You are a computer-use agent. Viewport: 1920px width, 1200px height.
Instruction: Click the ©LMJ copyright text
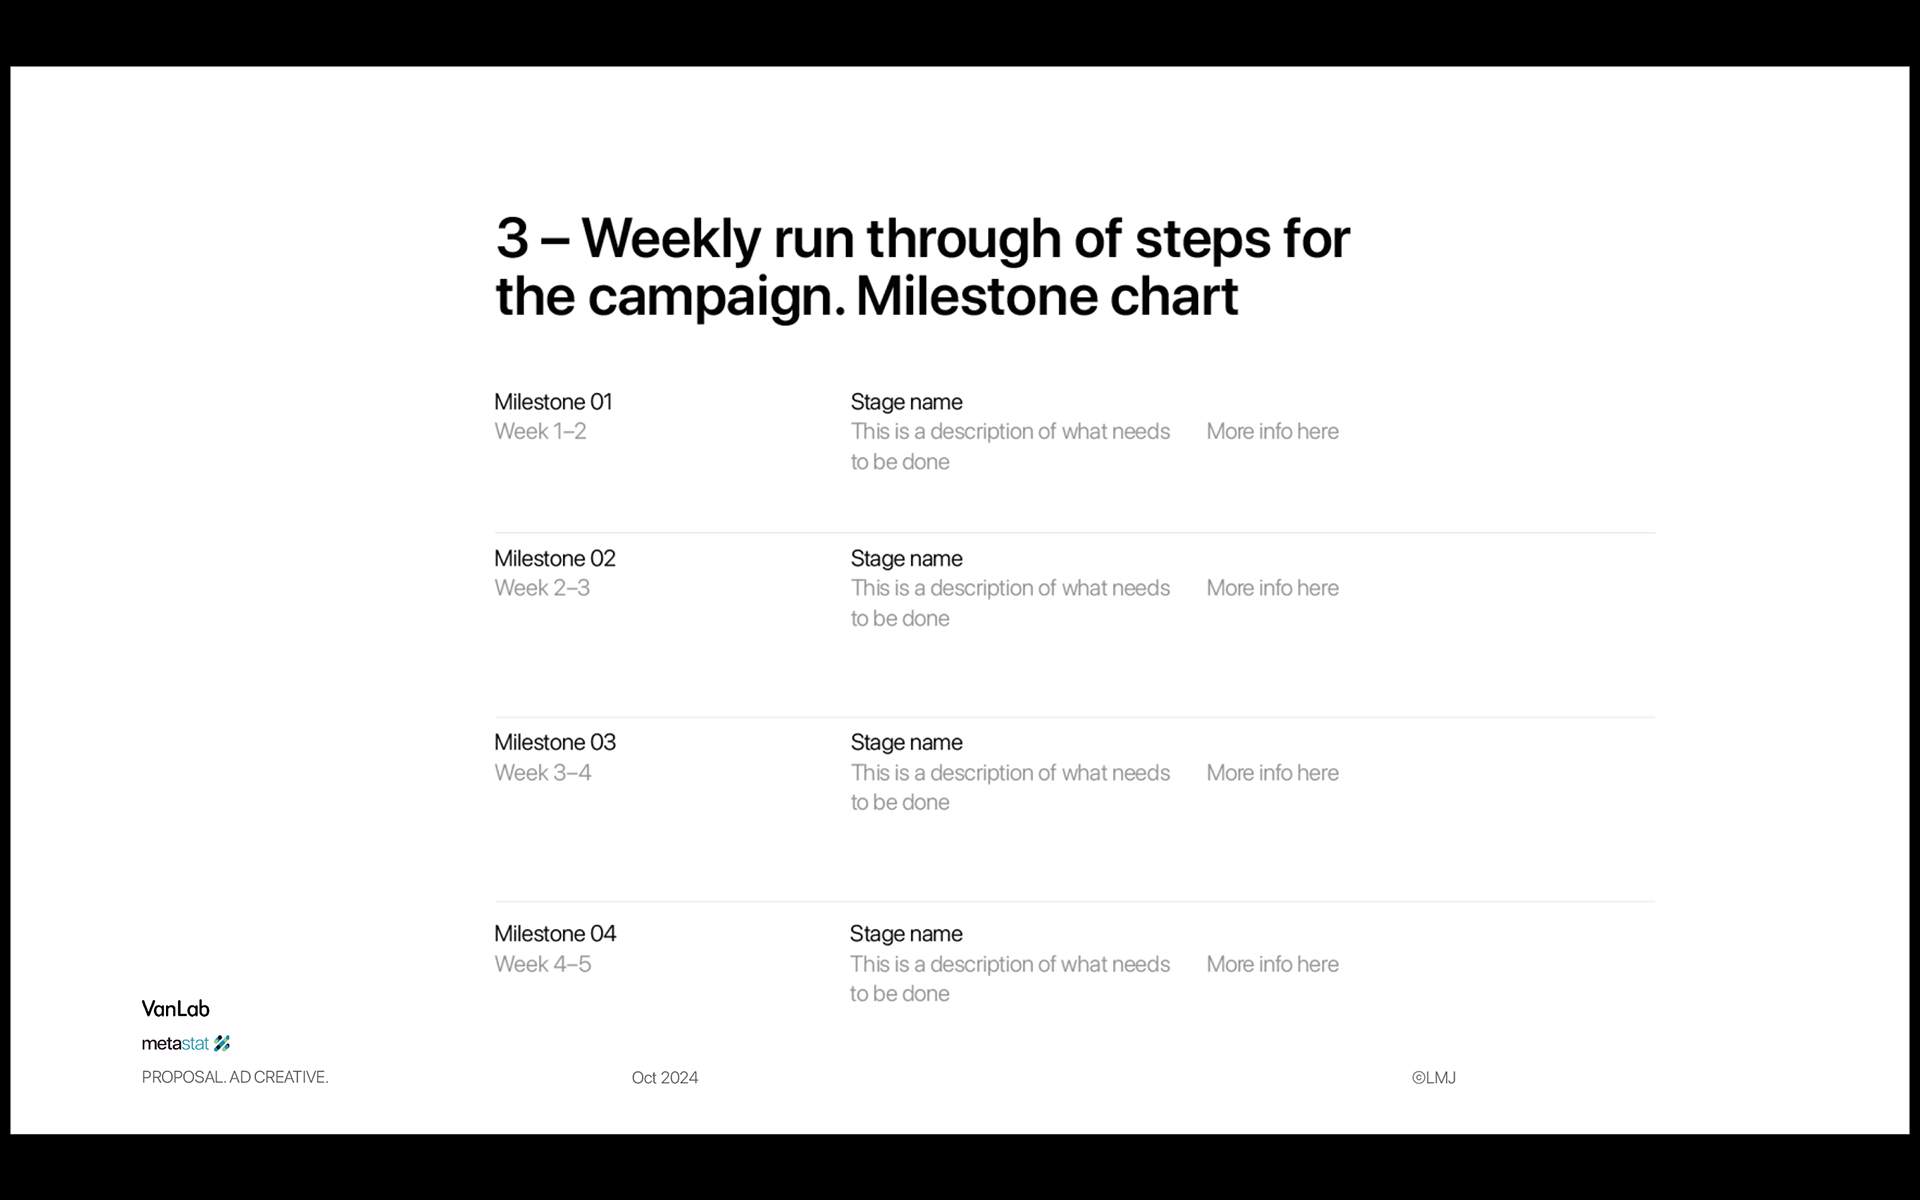(x=1434, y=1077)
